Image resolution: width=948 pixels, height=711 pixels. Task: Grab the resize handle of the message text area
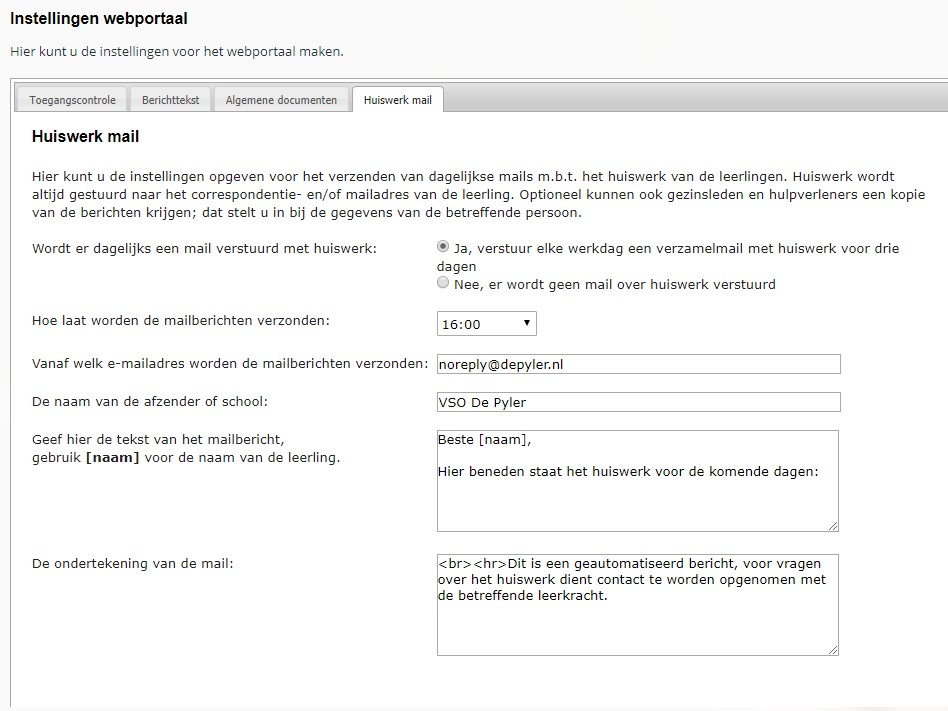(833, 525)
